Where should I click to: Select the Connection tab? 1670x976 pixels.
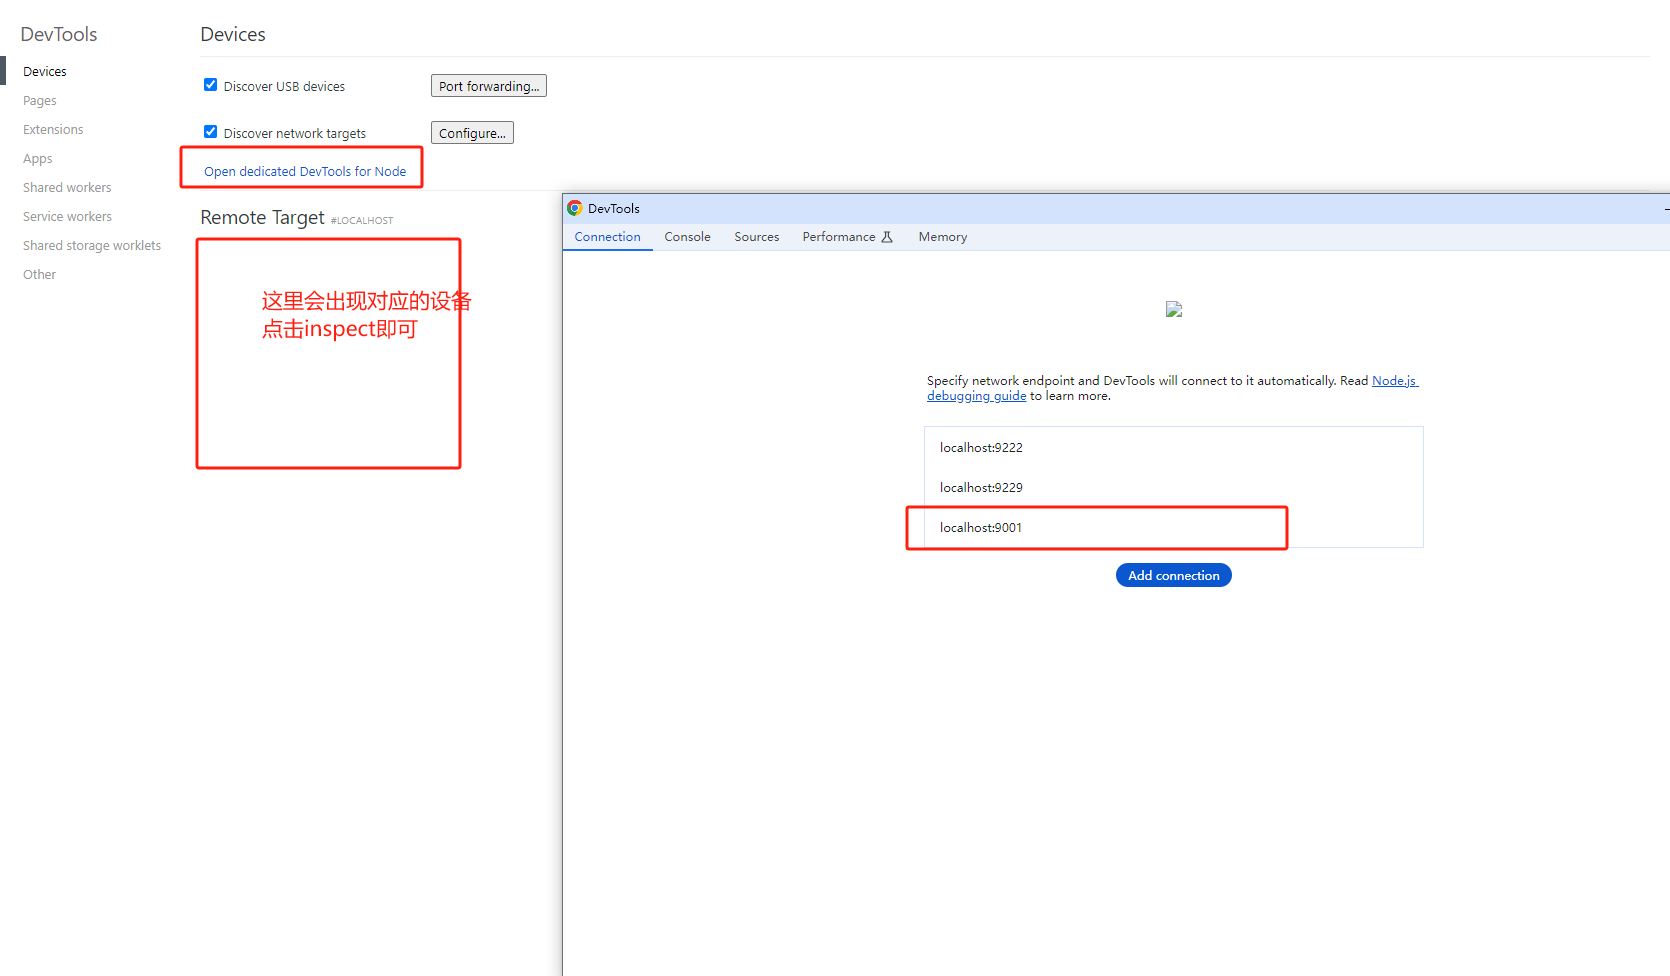607,237
